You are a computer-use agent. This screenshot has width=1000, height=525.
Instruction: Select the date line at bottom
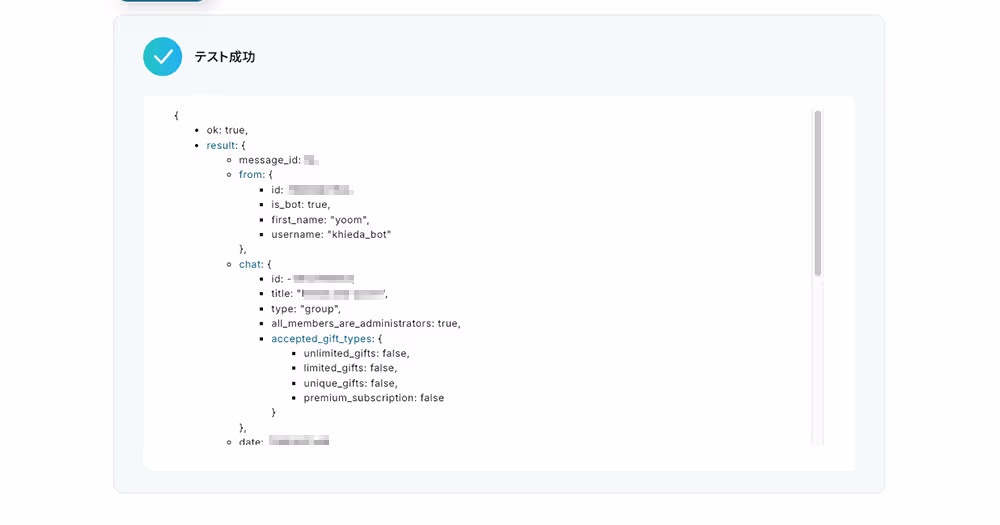(284, 441)
